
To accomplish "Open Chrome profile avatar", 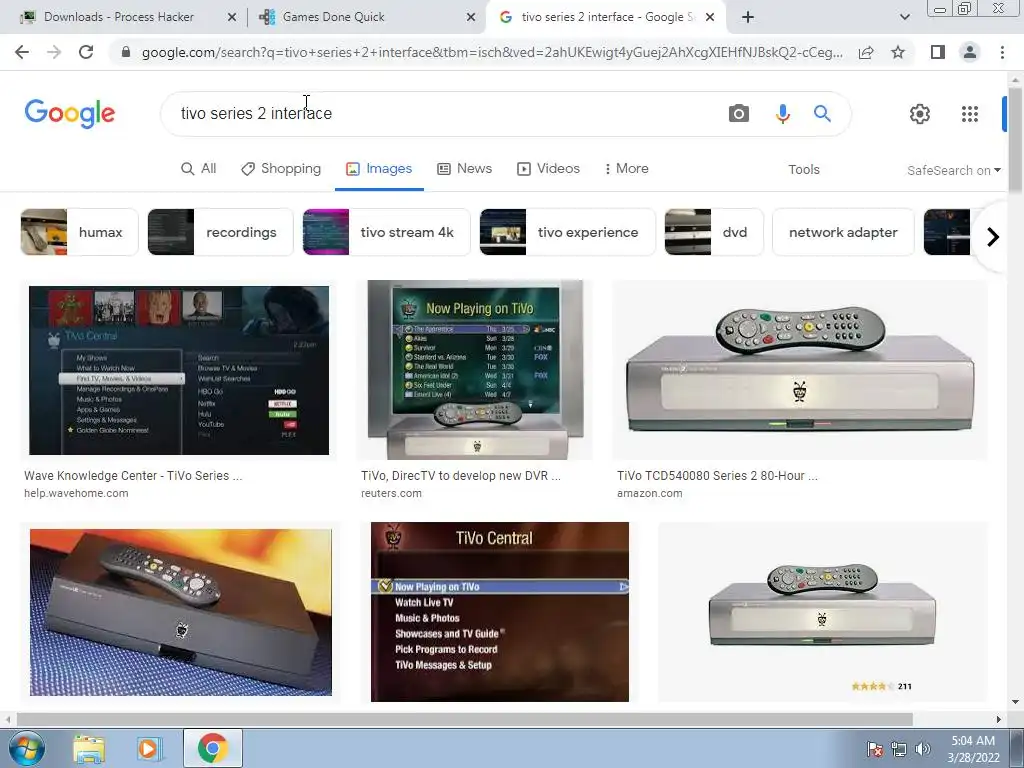I will 970,52.
